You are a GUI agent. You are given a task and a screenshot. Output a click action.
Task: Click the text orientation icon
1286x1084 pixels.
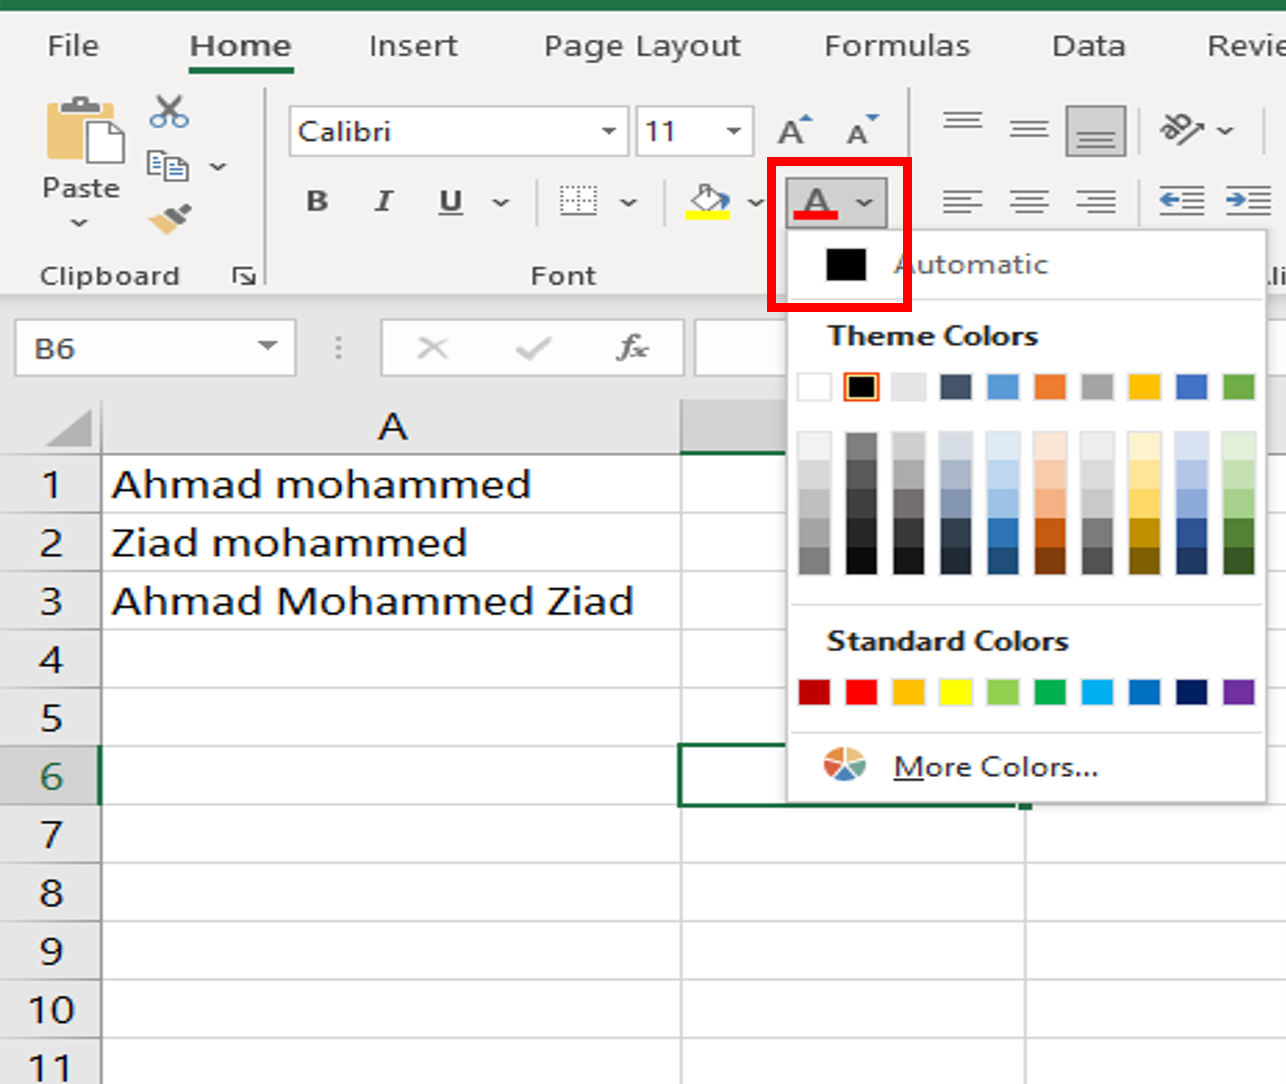pos(1181,129)
